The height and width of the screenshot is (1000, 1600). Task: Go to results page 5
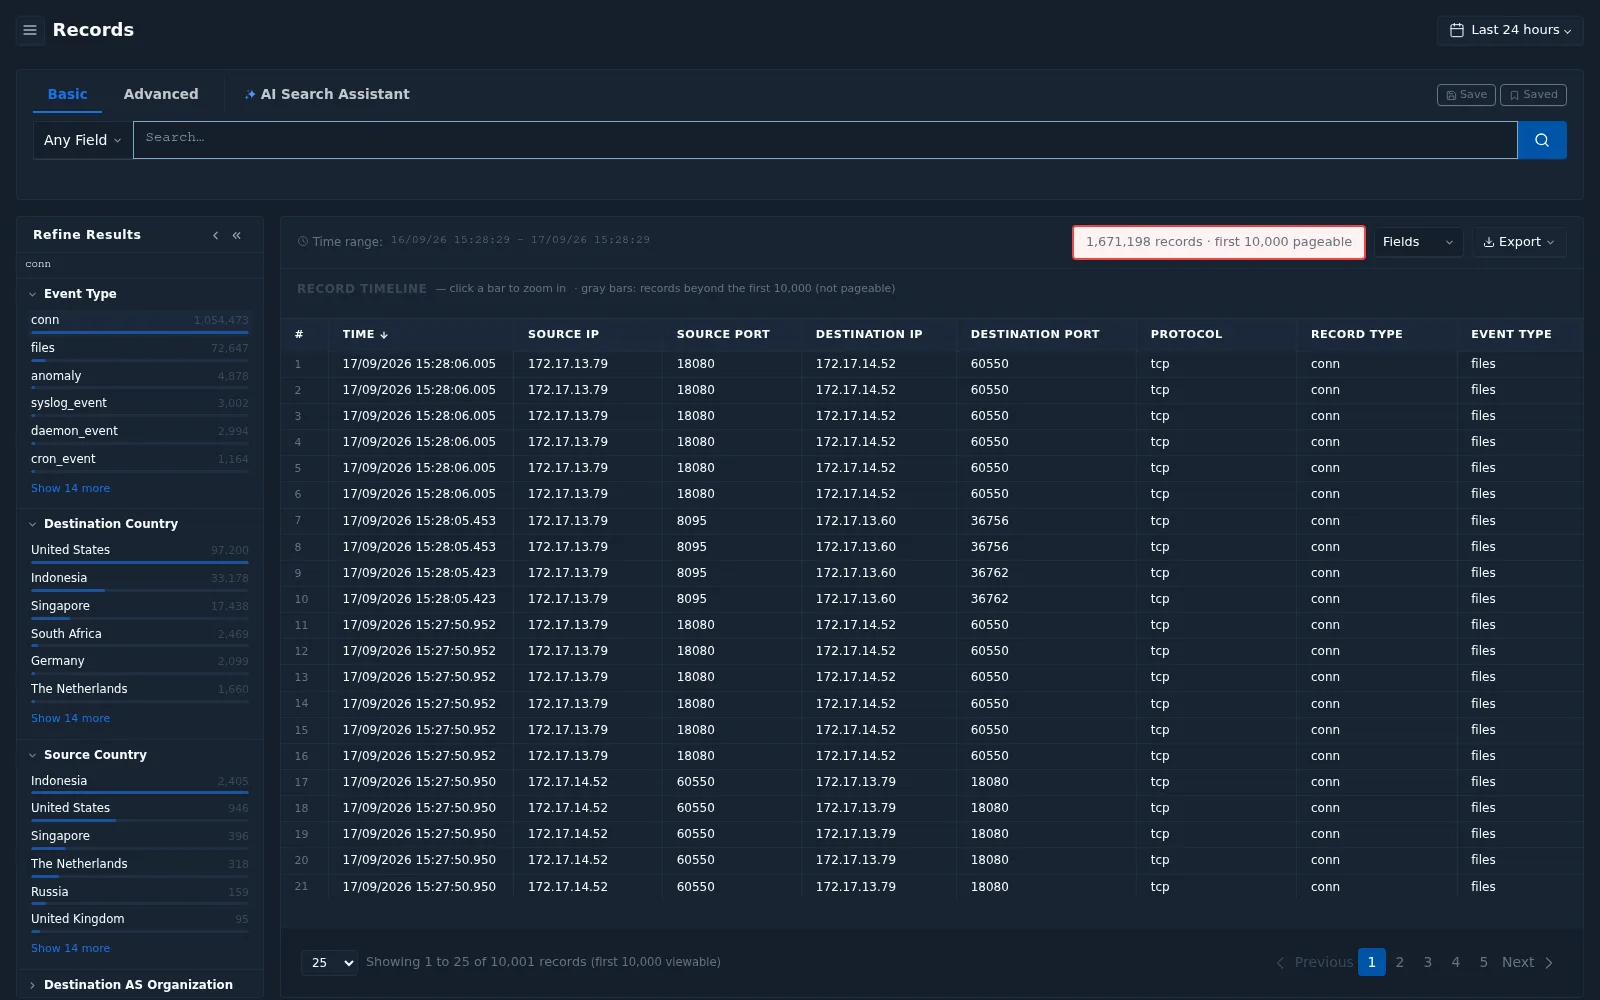tap(1484, 963)
